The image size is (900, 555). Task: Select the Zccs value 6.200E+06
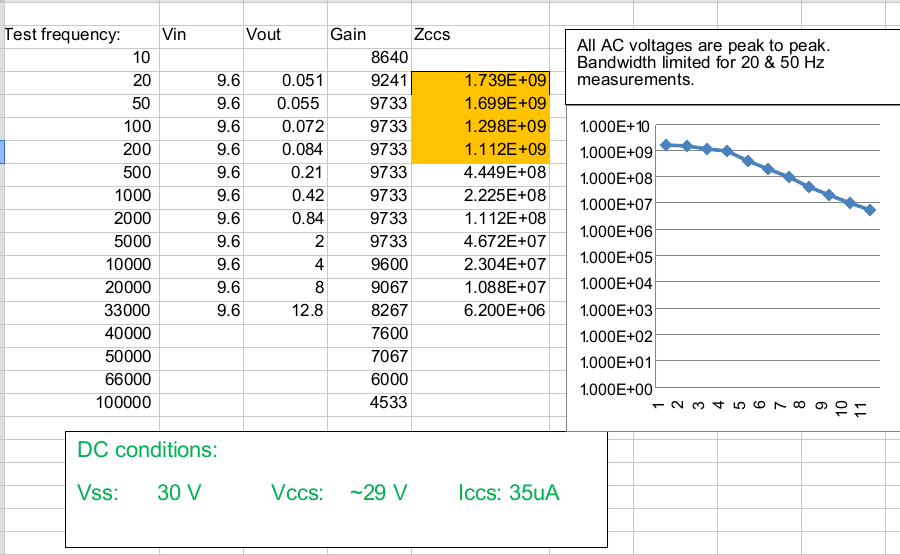(x=480, y=311)
